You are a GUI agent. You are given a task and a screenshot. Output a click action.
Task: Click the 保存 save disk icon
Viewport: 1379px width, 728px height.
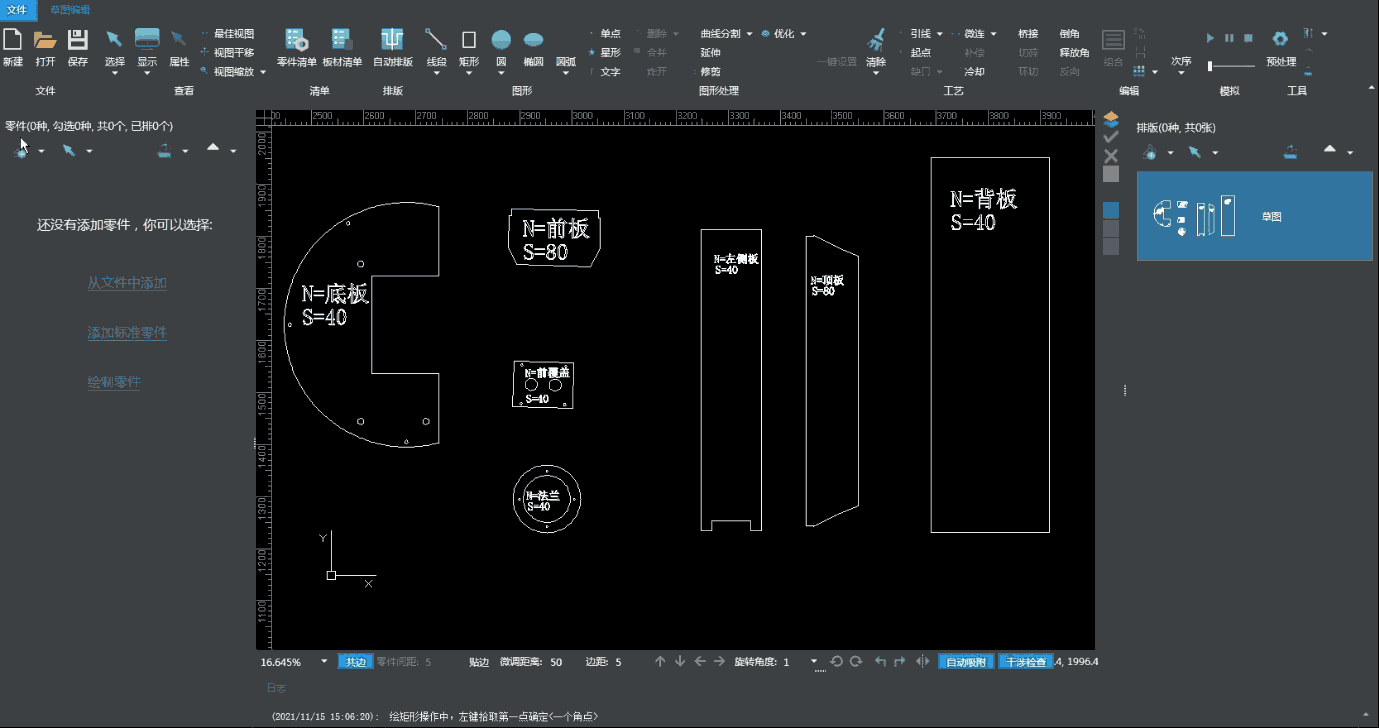78,40
